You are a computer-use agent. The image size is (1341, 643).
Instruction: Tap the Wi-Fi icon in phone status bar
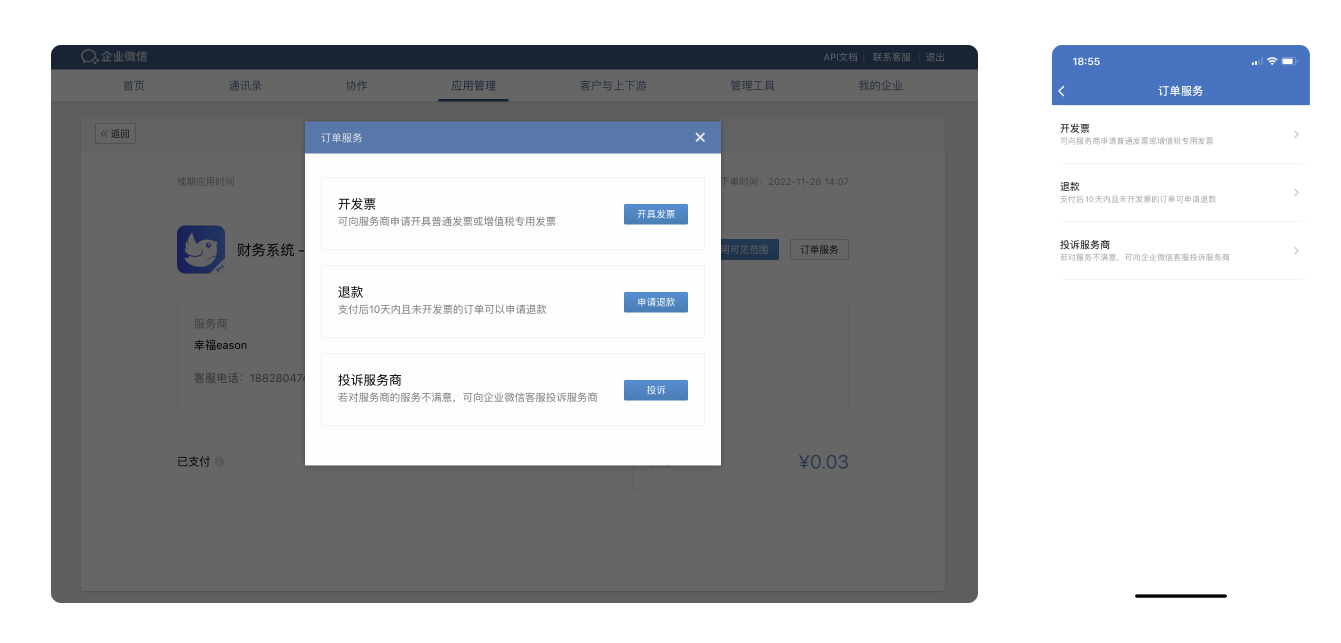pyautogui.click(x=1272, y=61)
